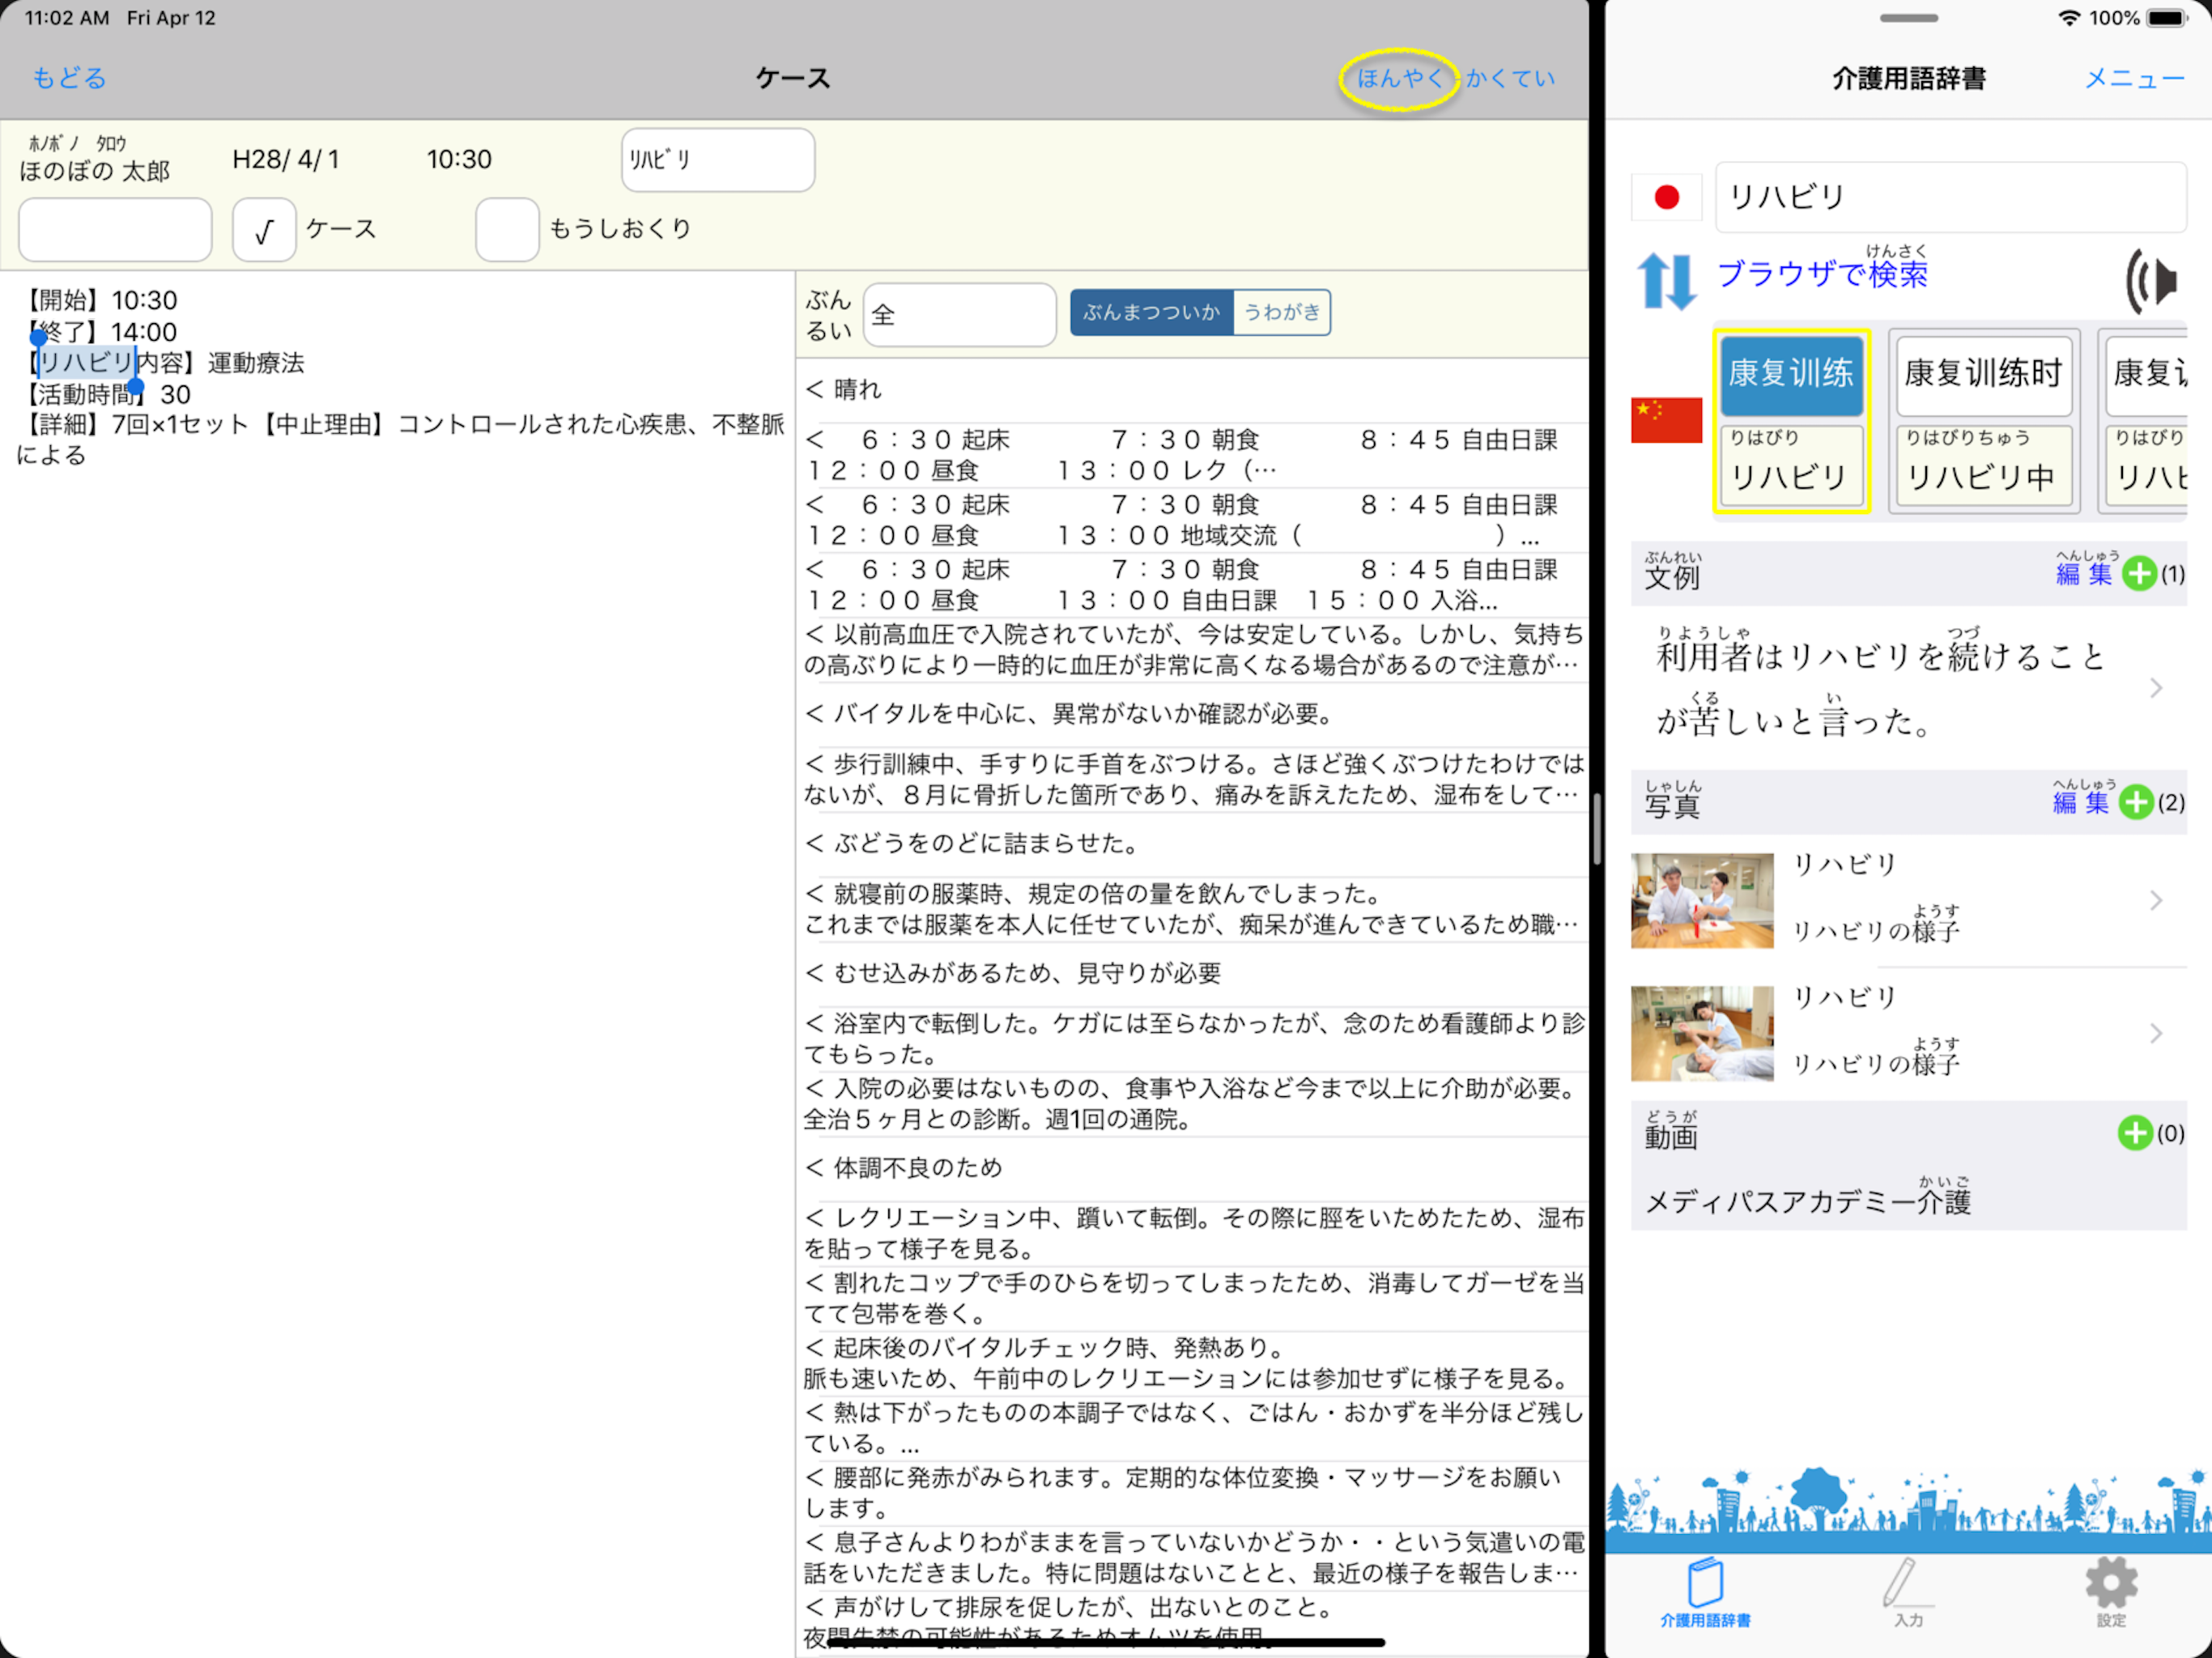This screenshot has width=2212, height=1658.
Task: Select the 浴室内で転倒した phrase
Action: click(x=1192, y=1039)
